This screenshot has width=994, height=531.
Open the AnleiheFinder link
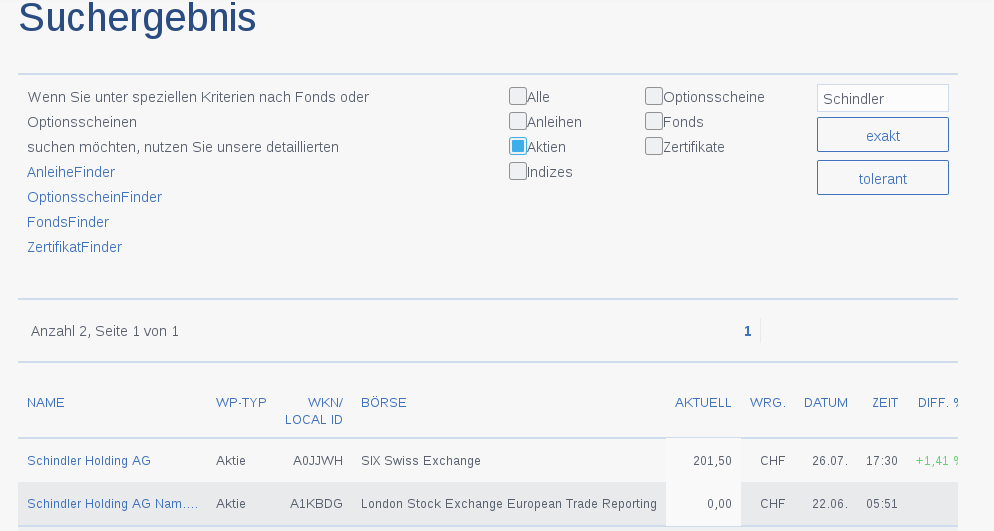point(71,172)
